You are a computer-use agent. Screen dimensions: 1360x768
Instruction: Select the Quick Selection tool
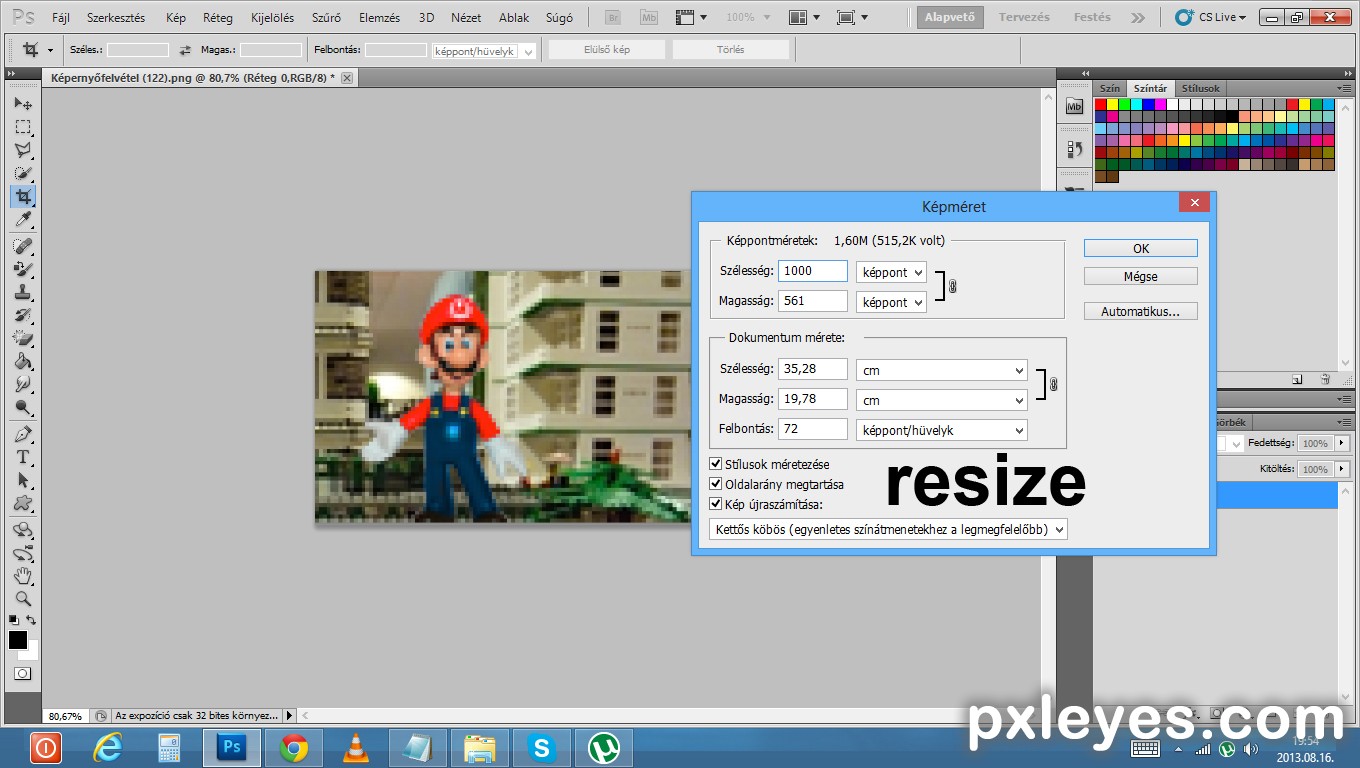point(23,173)
